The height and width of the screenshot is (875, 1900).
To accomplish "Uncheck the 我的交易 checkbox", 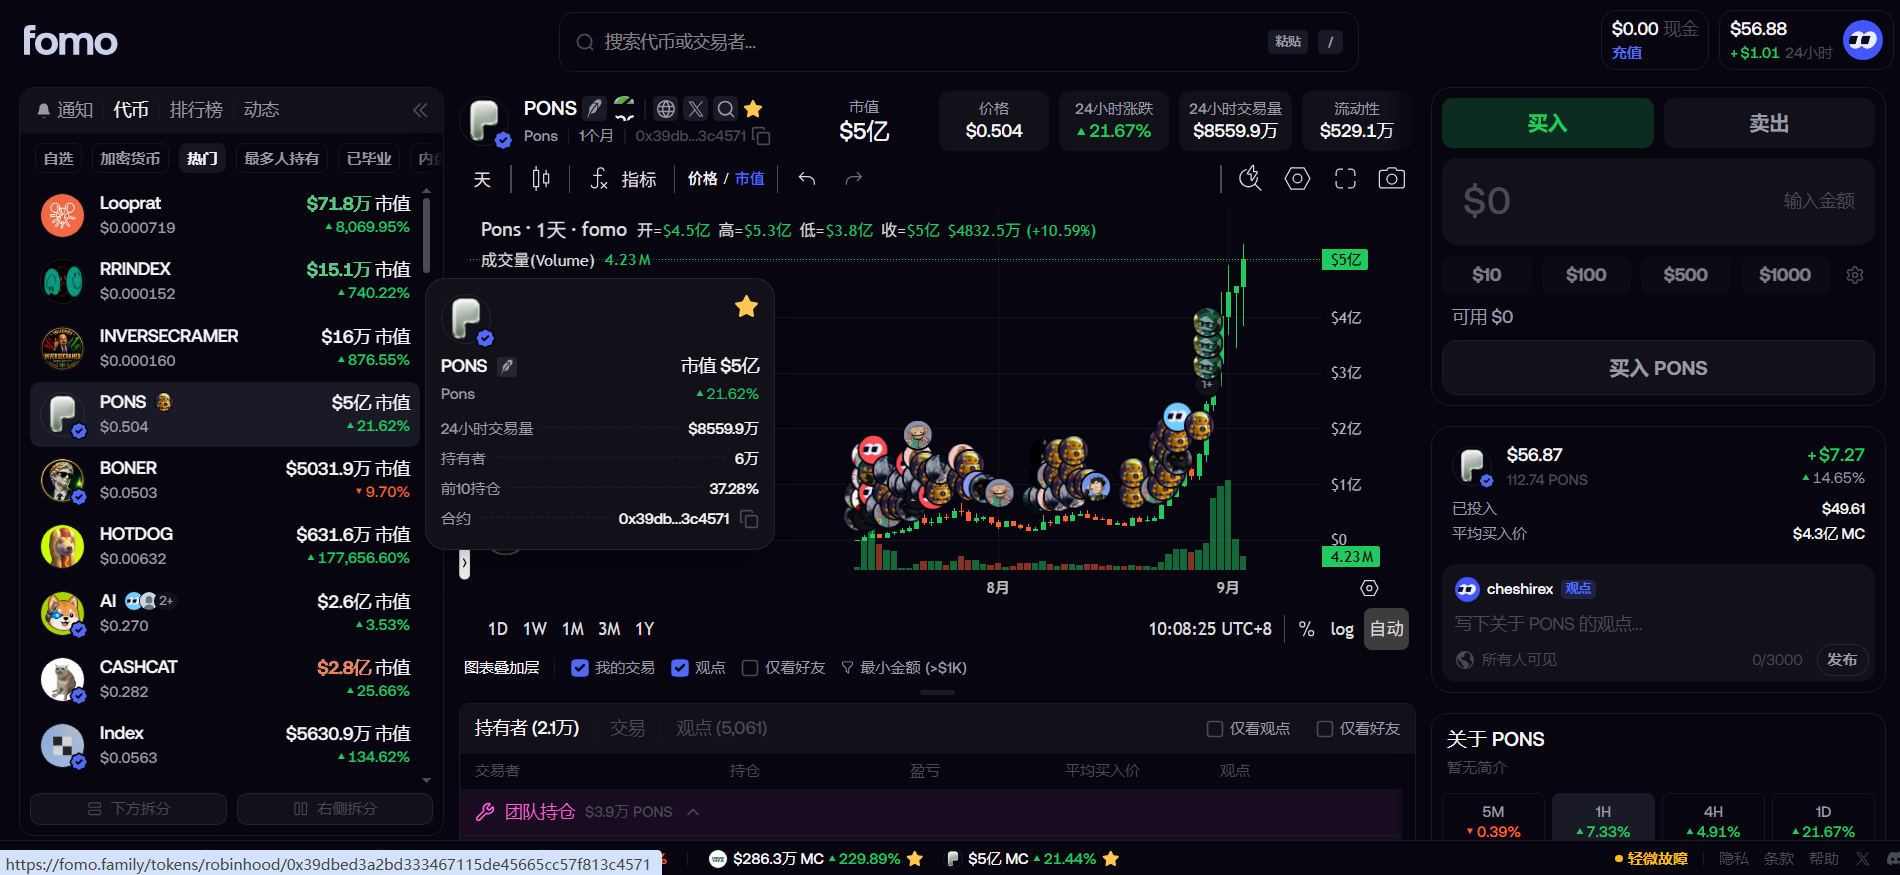I will click(579, 668).
